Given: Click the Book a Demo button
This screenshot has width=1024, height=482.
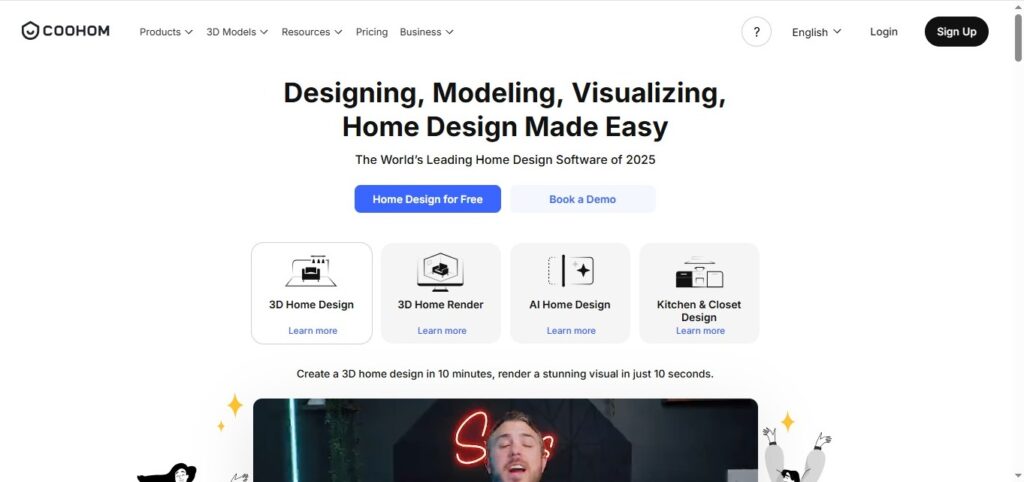Looking at the screenshot, I should 583,199.
